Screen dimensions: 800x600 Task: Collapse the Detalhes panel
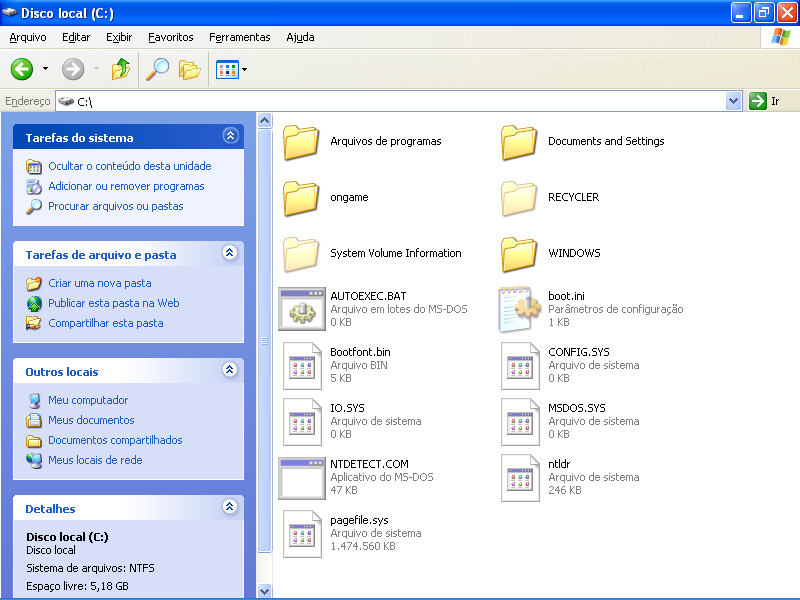[231, 508]
